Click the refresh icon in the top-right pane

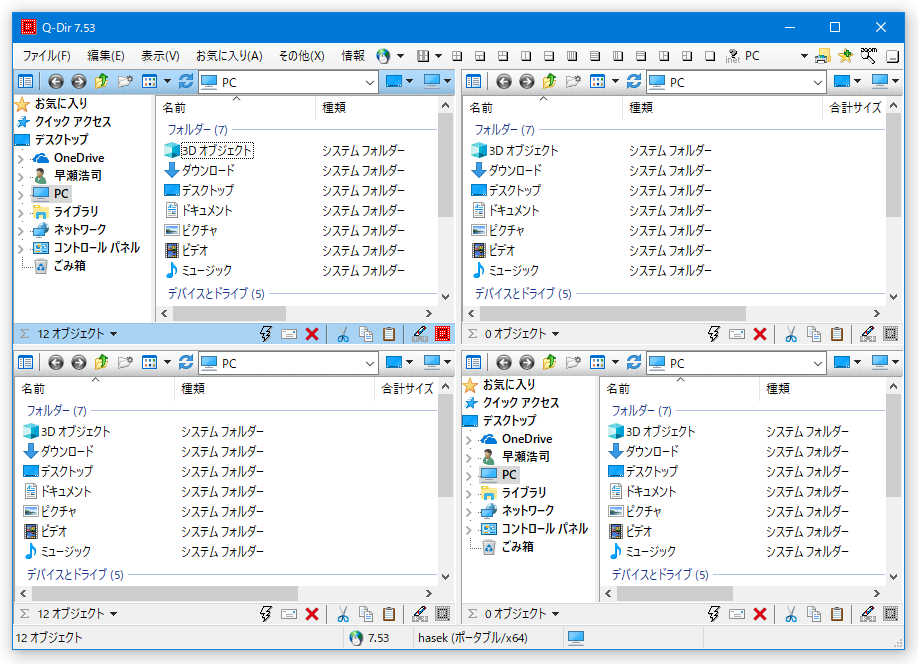[x=633, y=81]
